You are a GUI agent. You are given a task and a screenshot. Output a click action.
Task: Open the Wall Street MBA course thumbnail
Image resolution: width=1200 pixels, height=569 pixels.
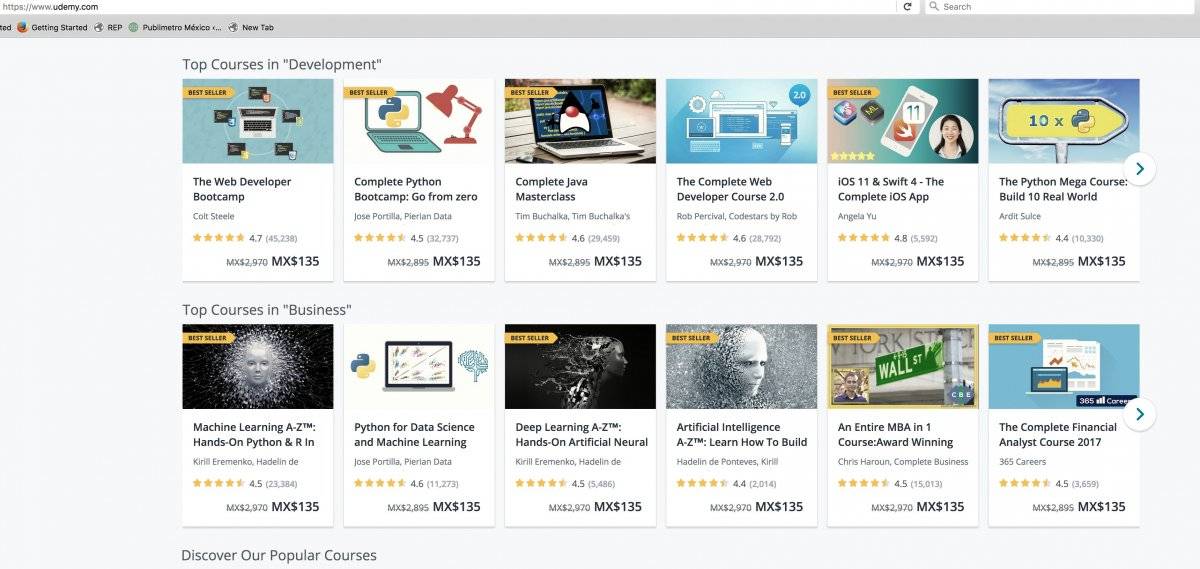tap(903, 366)
